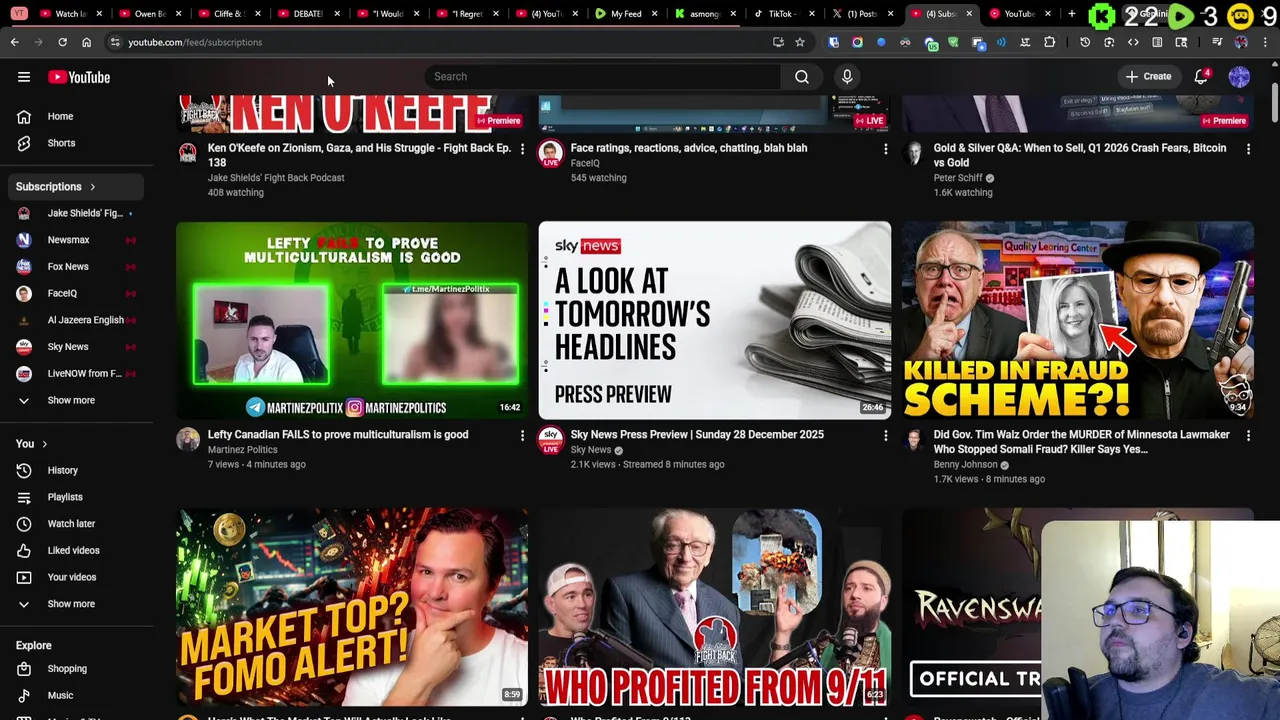The width and height of the screenshot is (1280, 720).
Task: Open History in the sidebar
Action: (77, 470)
